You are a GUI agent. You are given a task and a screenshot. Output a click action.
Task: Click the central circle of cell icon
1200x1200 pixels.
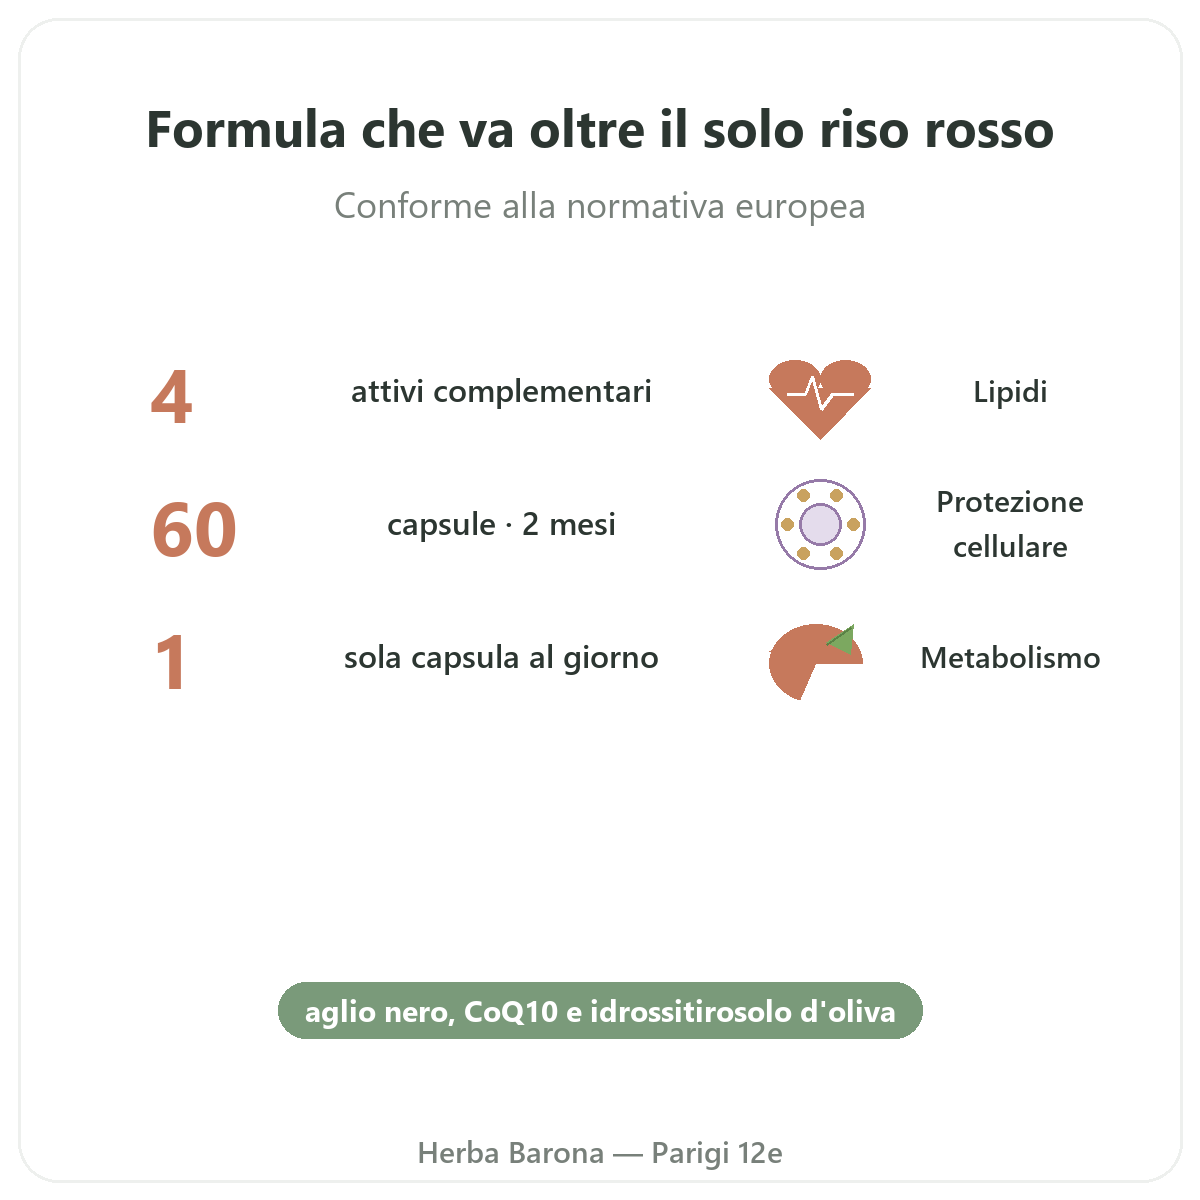(820, 524)
